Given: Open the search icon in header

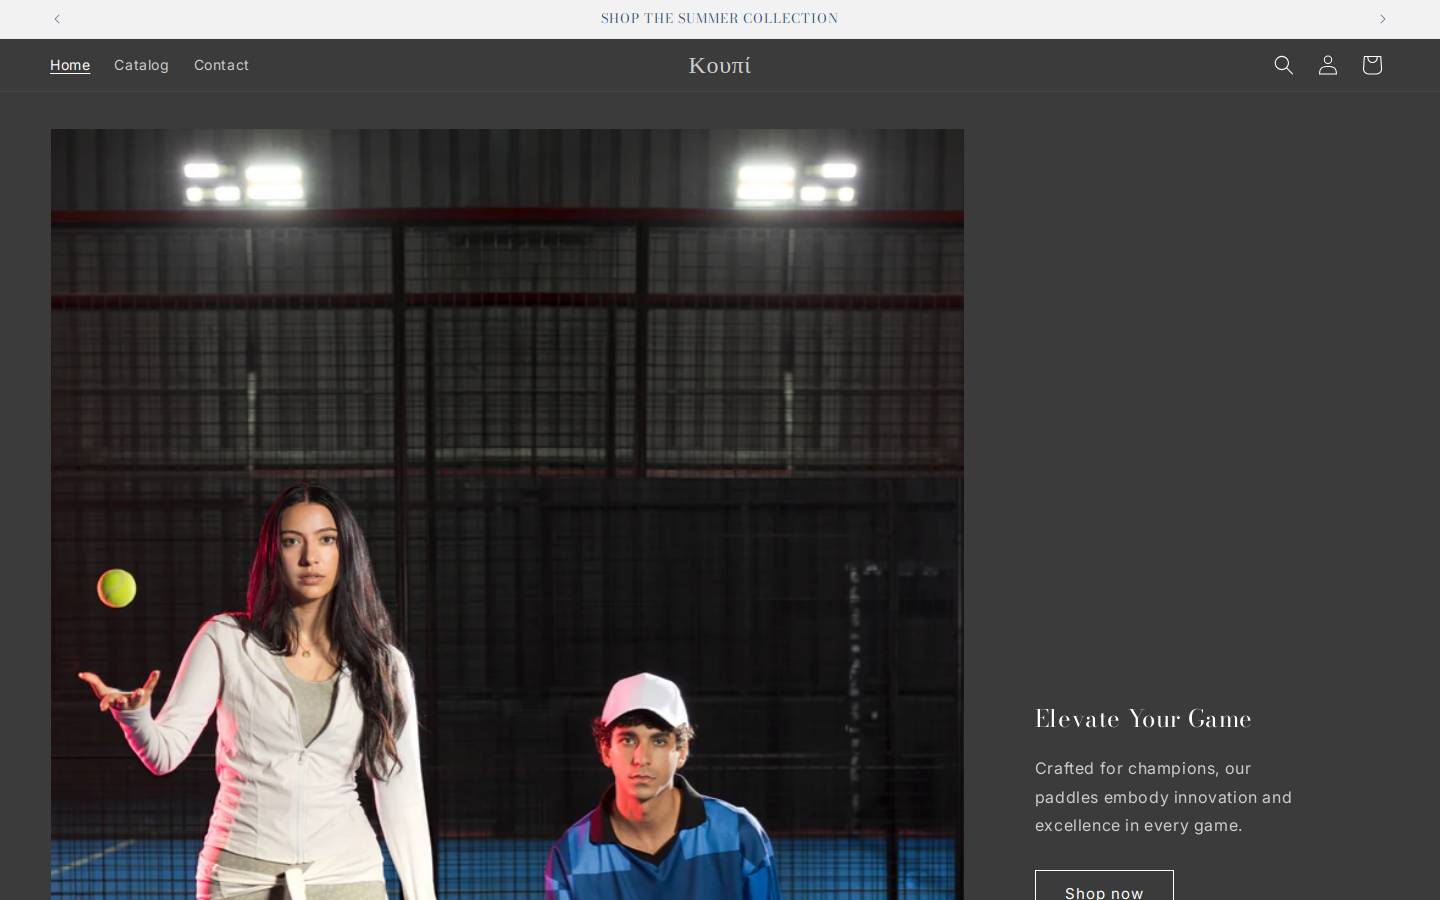Looking at the screenshot, I should pyautogui.click(x=1283, y=65).
